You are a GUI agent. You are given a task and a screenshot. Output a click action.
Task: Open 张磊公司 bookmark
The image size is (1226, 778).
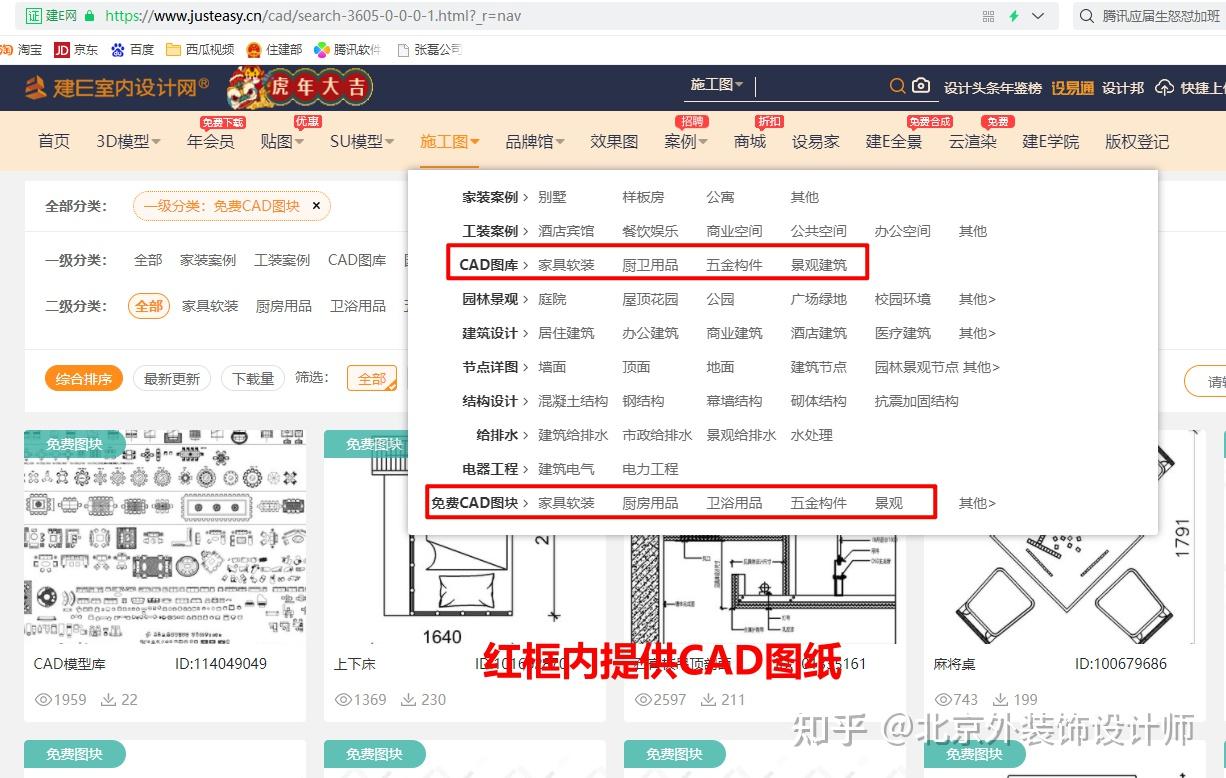(429, 49)
